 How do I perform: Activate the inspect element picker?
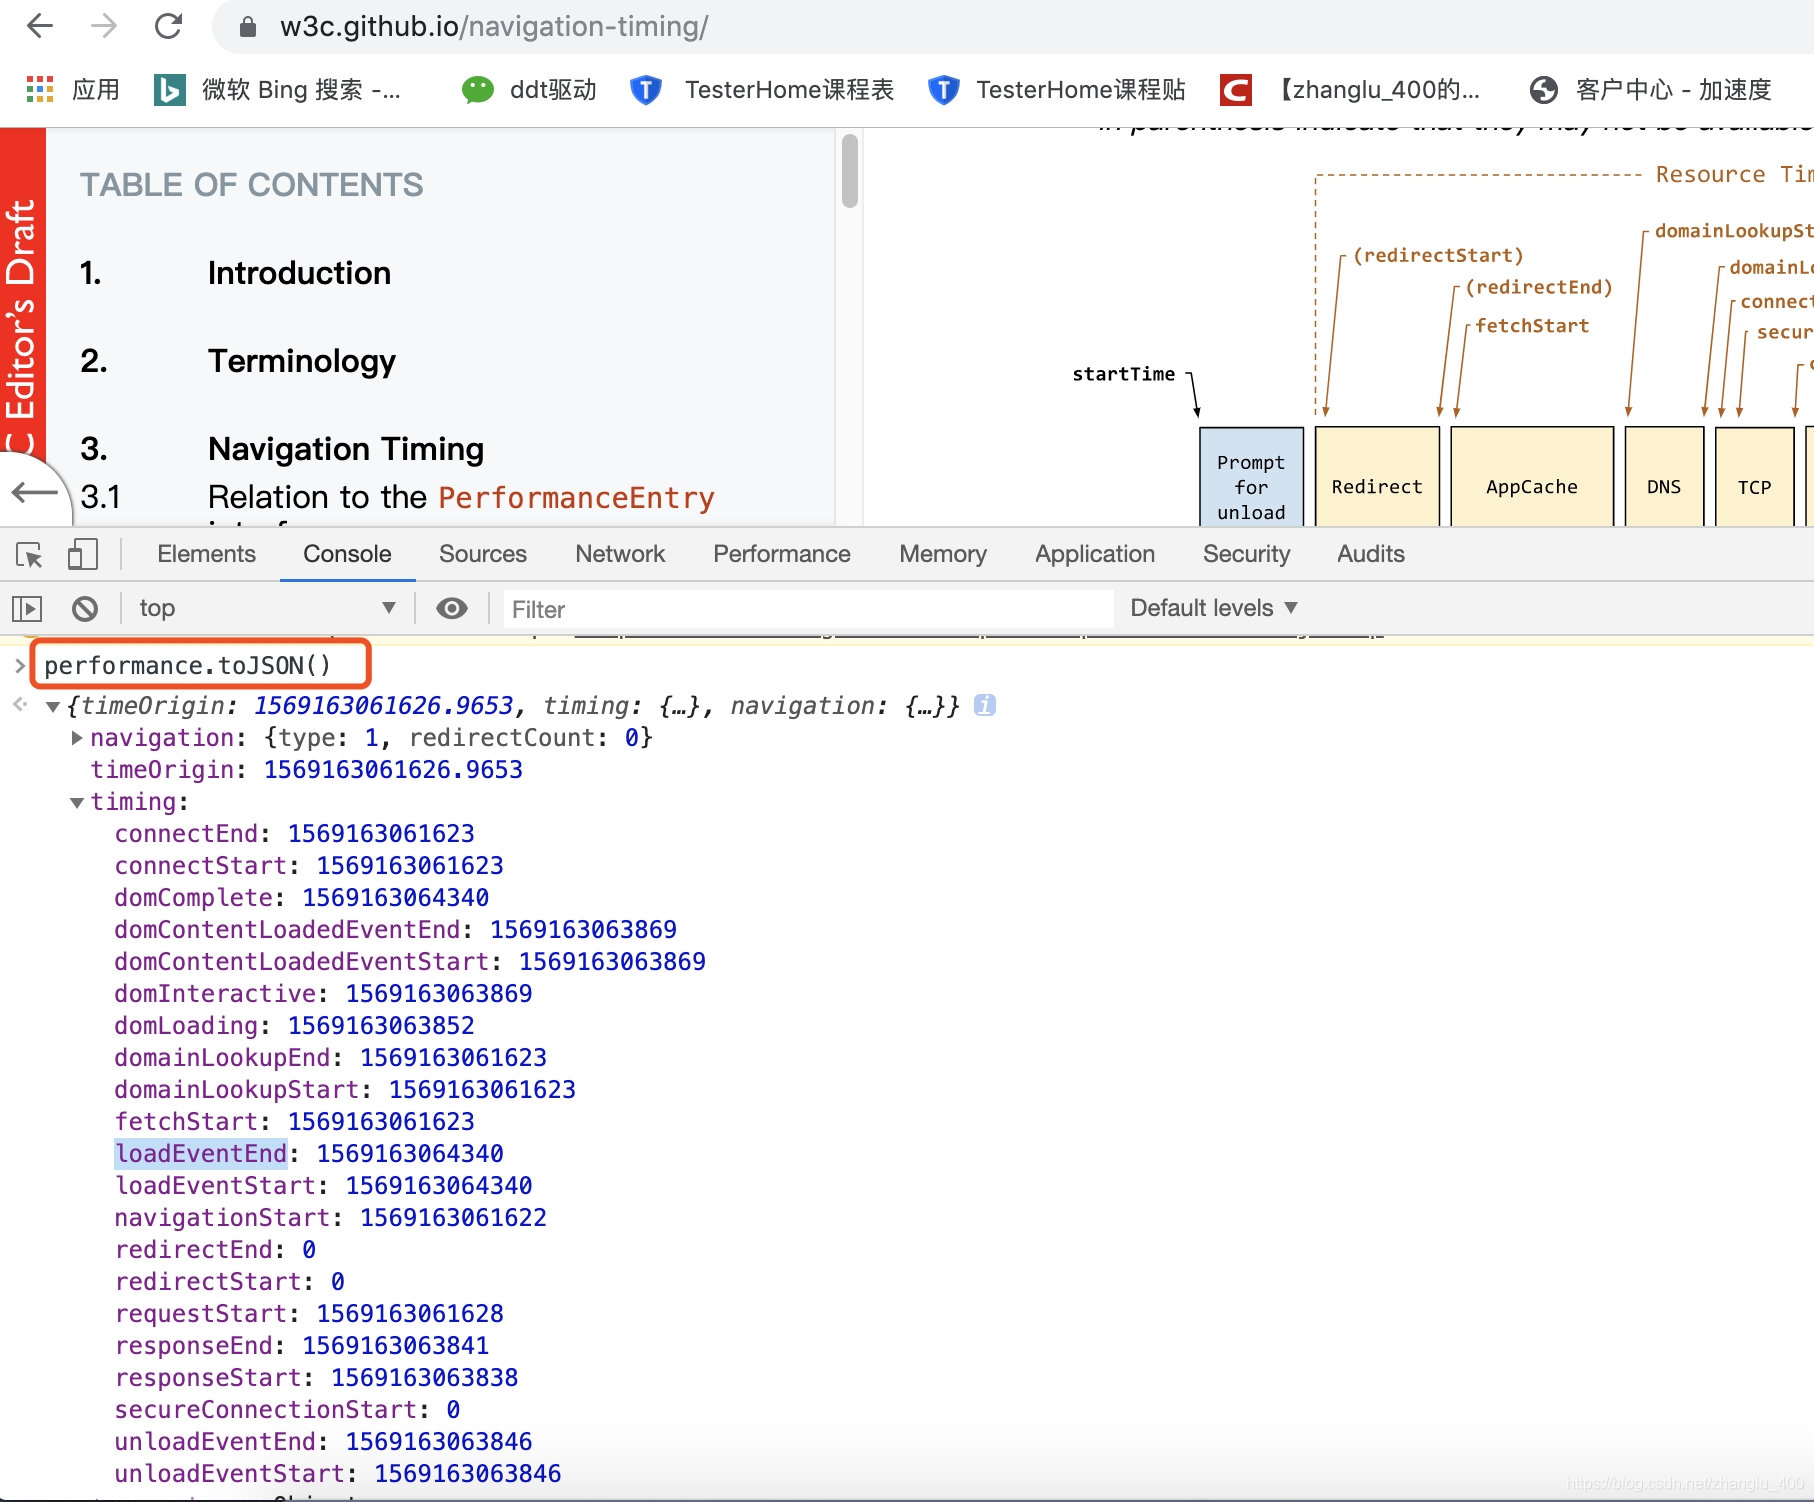29,554
